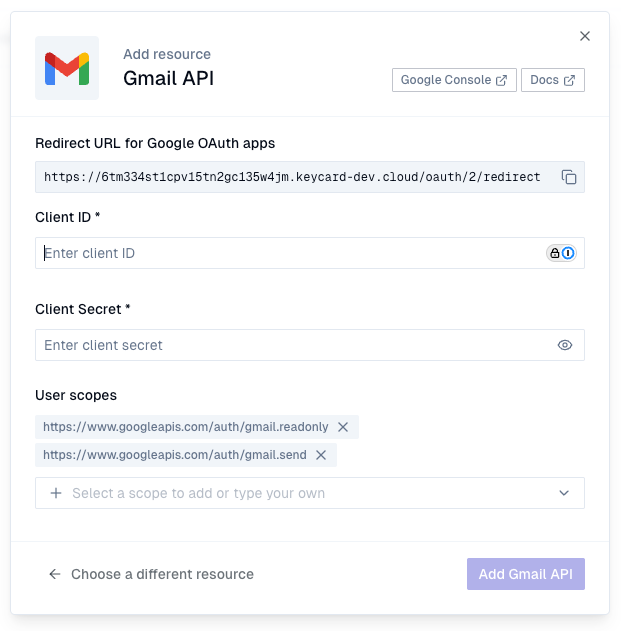Remove the gmail.readonly scope
621x631 pixels.
pos(343,427)
